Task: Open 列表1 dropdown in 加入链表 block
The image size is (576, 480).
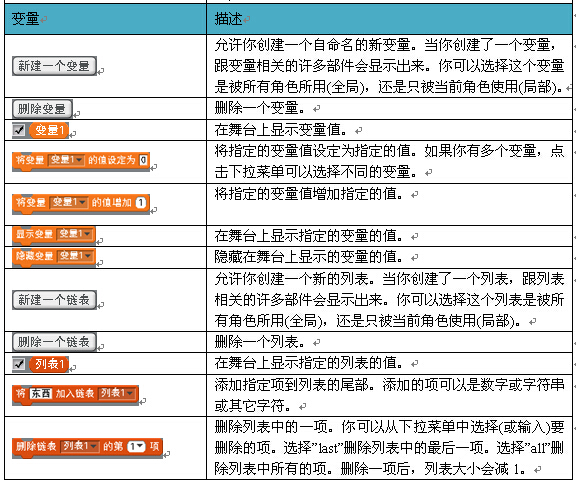Action: [117, 393]
